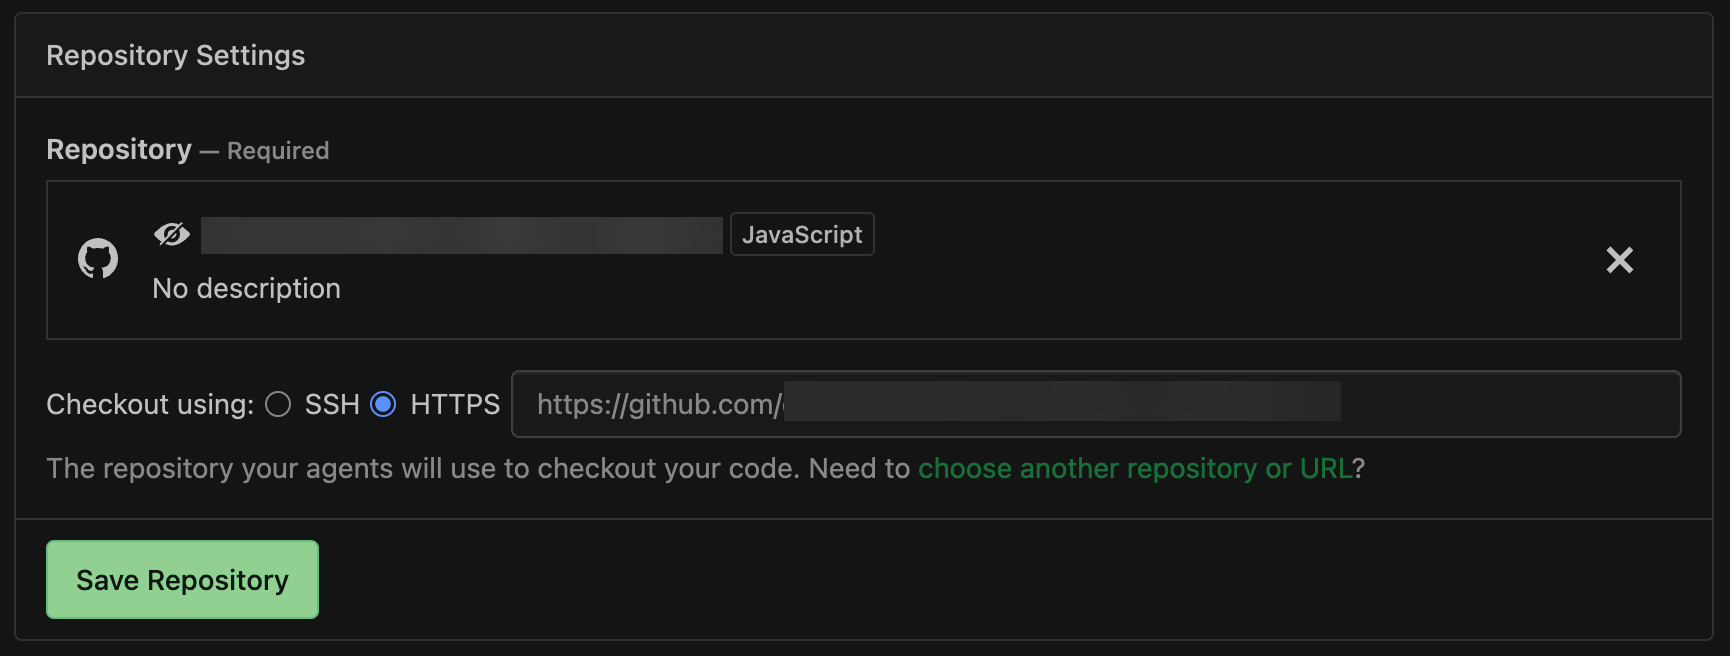Click the agents checkout help text
1730x656 pixels.
pyautogui.click(x=478, y=468)
